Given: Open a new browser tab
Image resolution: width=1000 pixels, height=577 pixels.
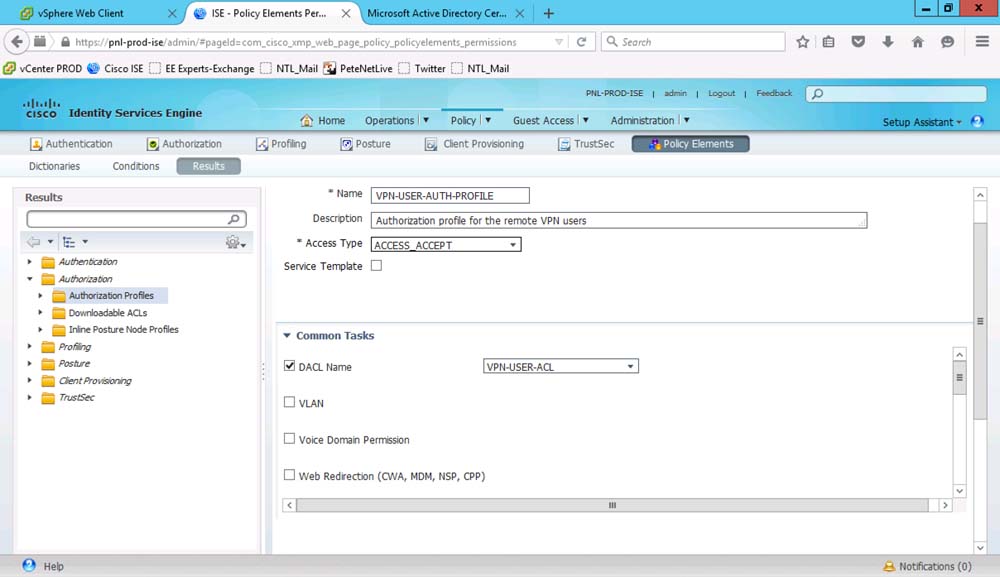Looking at the screenshot, I should coord(548,13).
